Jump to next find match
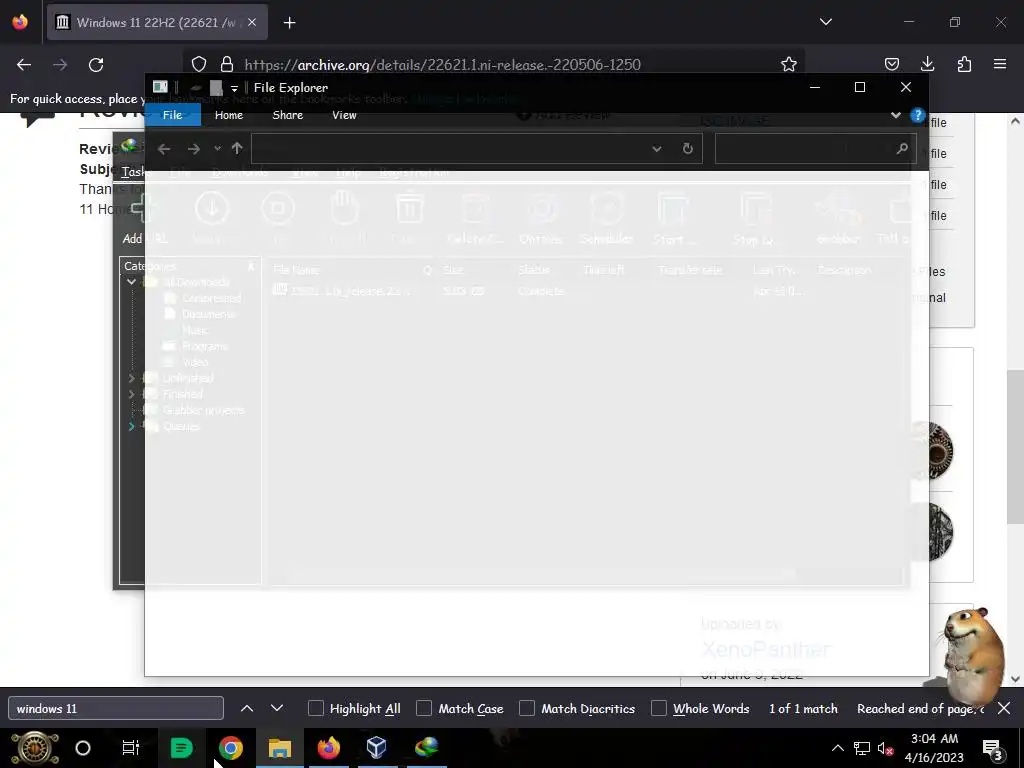1024x768 pixels. pos(277,708)
